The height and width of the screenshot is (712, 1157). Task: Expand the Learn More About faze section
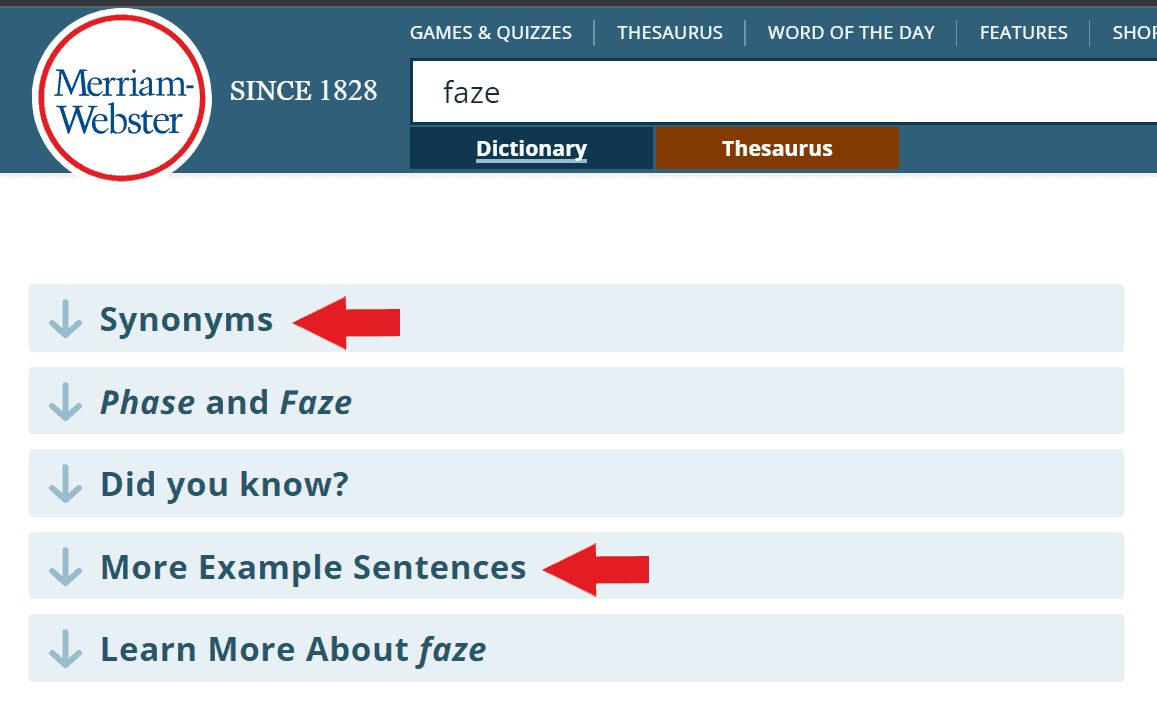[x=291, y=648]
